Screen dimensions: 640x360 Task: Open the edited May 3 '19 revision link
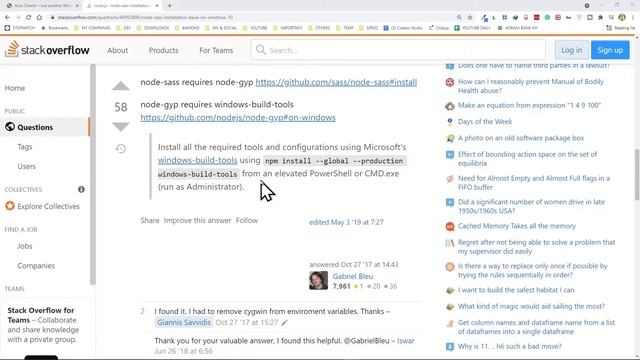(x=346, y=222)
